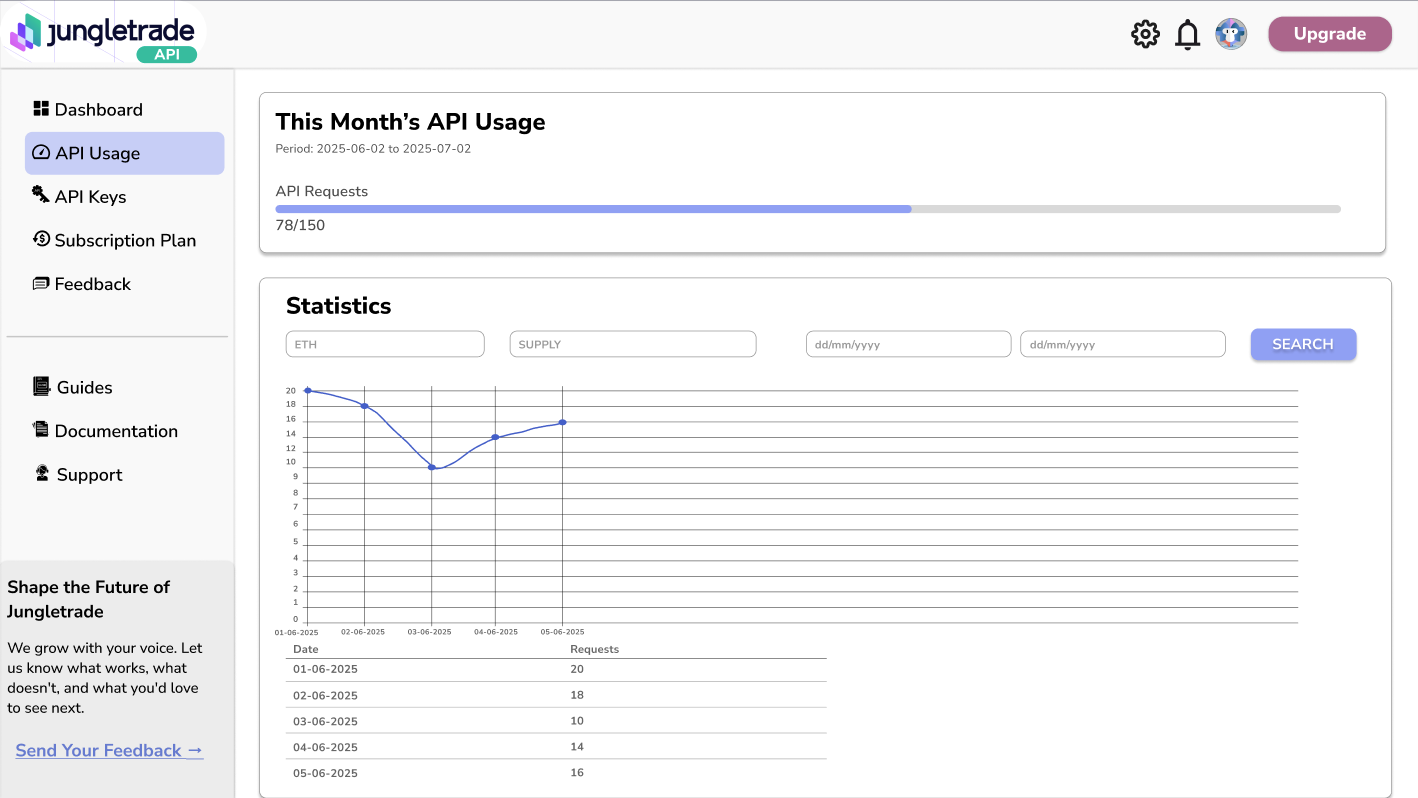Click inside the ETH input field

tap(384, 343)
